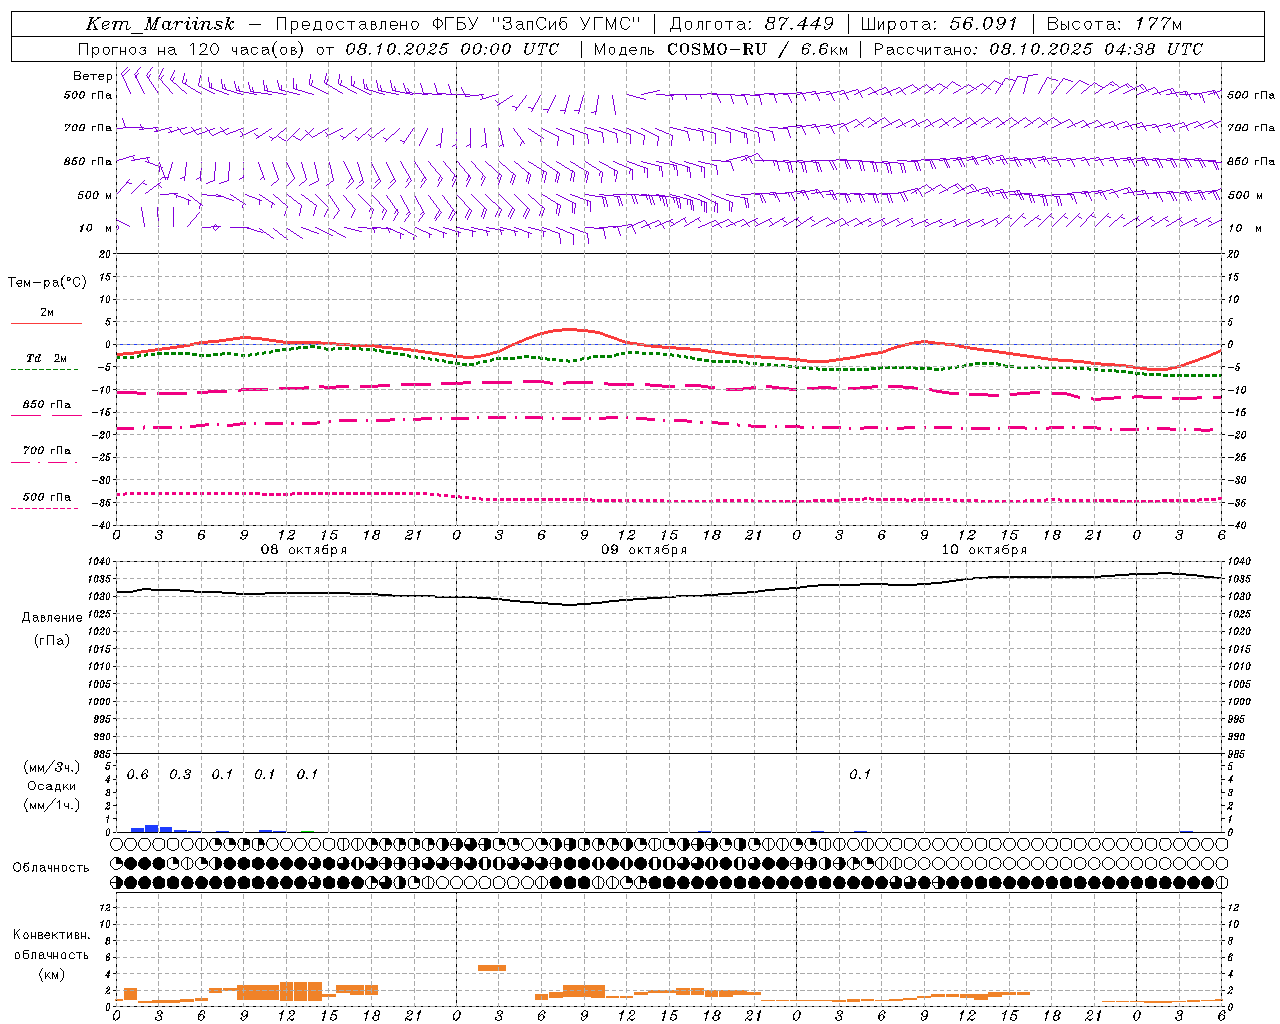Click the Осадки precipitation label
This screenshot has width=1280, height=1024.
pos(51,786)
